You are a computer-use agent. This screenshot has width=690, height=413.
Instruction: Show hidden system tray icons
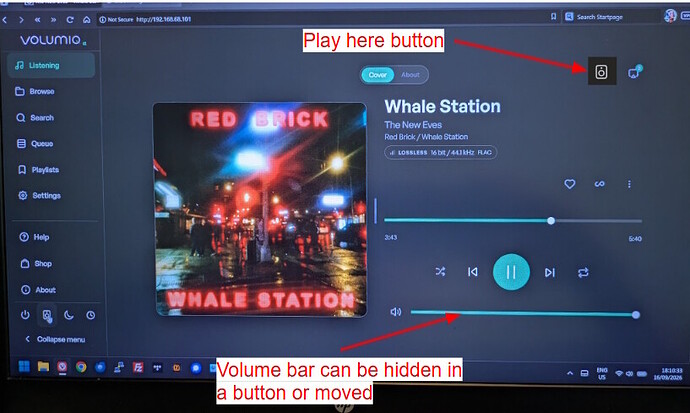570,373
